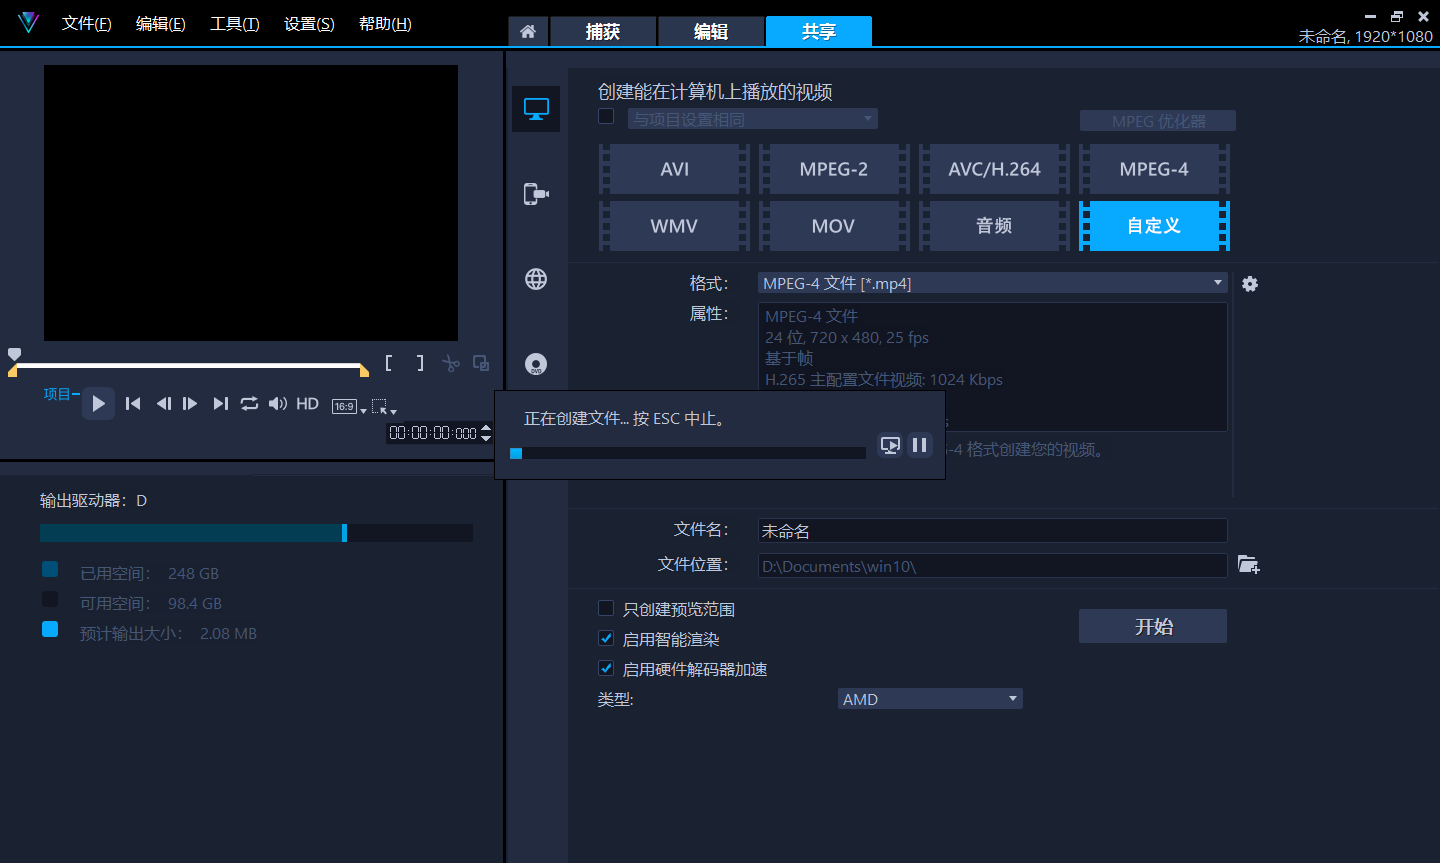Select the device output category icon

point(536,194)
